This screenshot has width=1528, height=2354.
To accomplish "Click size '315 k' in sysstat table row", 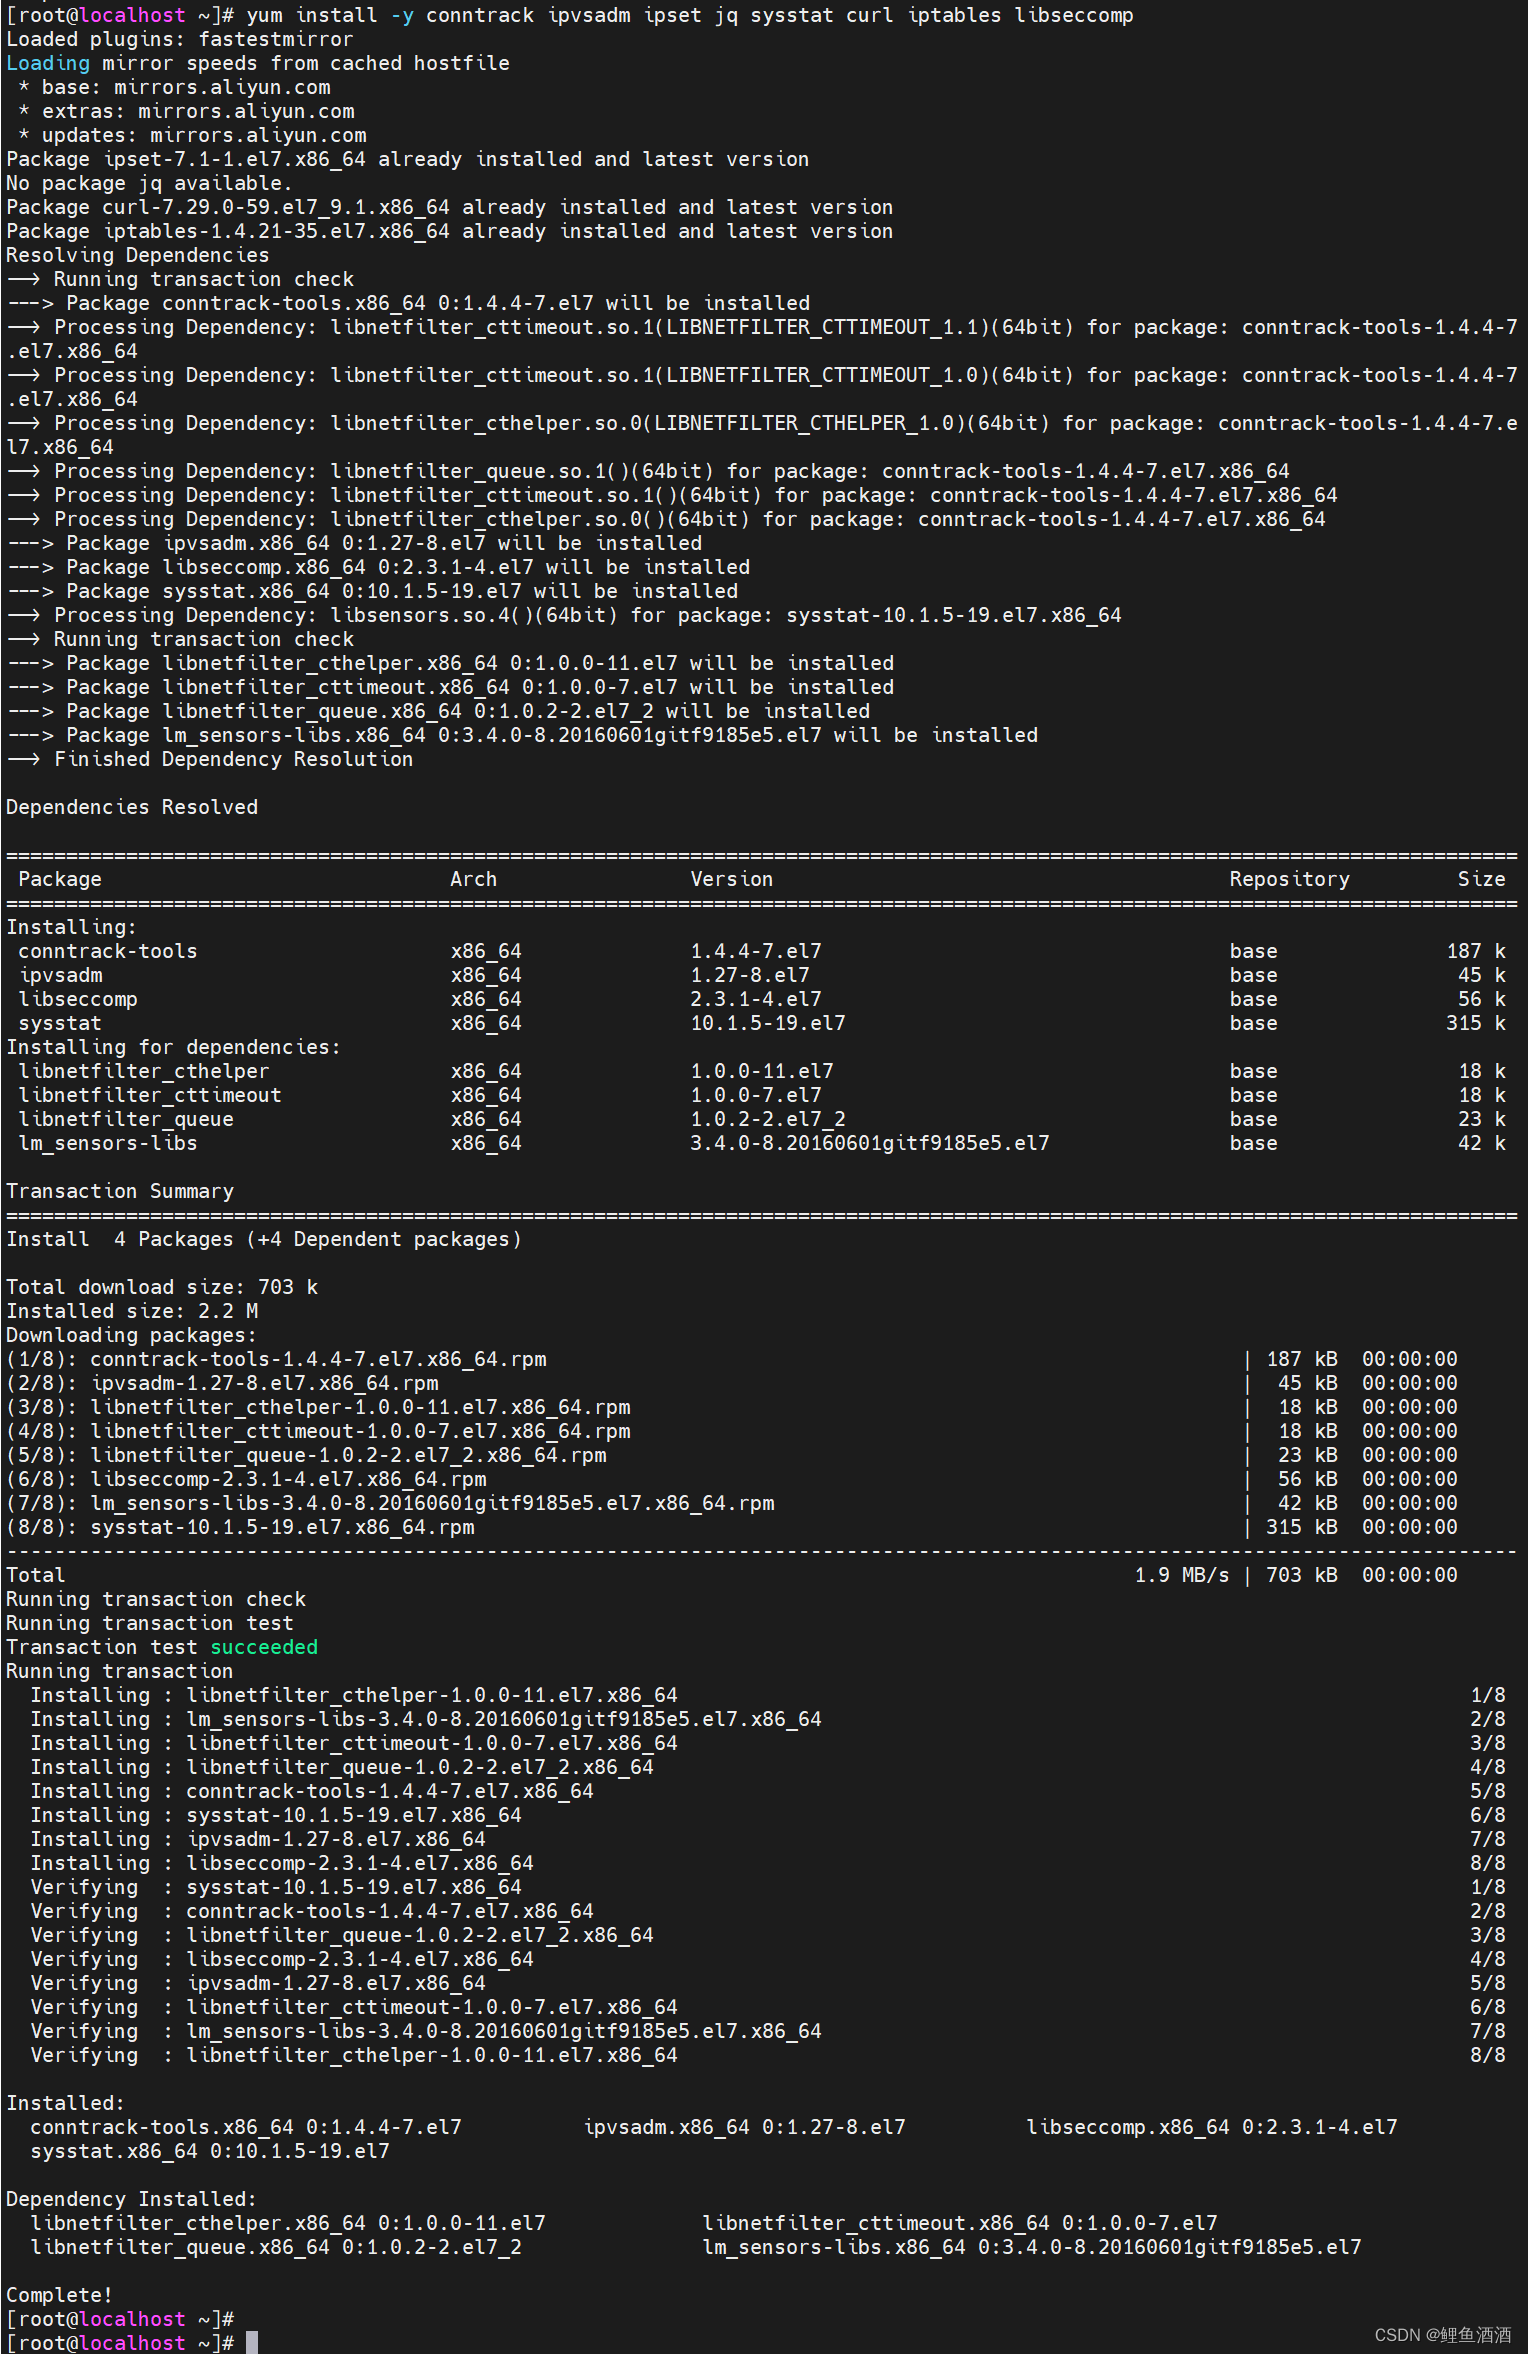I will 1476,1023.
